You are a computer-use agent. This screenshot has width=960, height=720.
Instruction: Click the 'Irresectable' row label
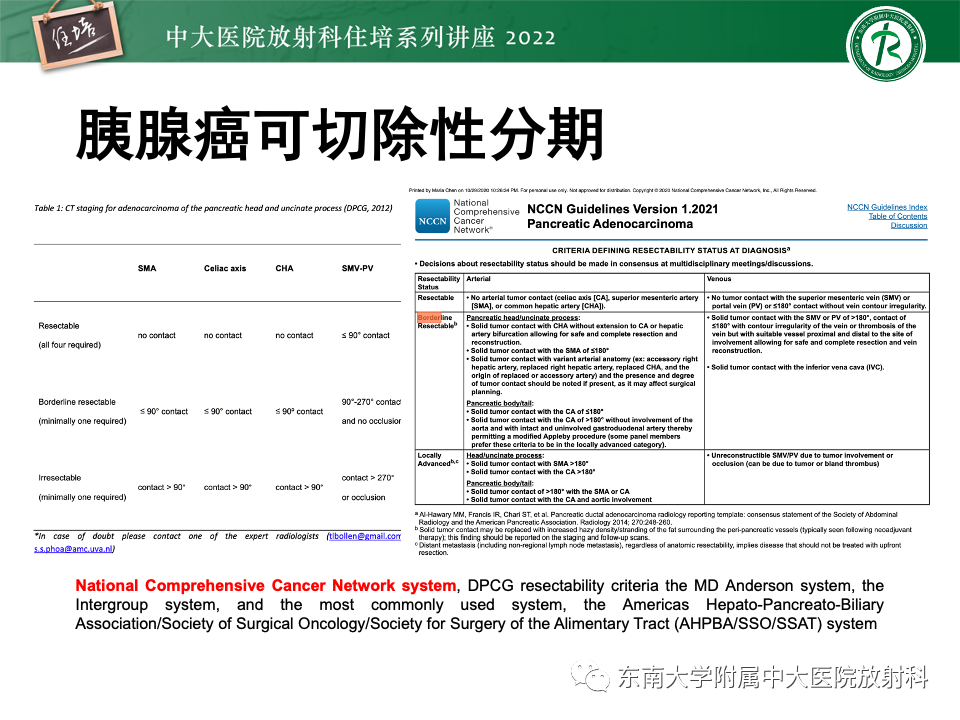click(x=59, y=478)
